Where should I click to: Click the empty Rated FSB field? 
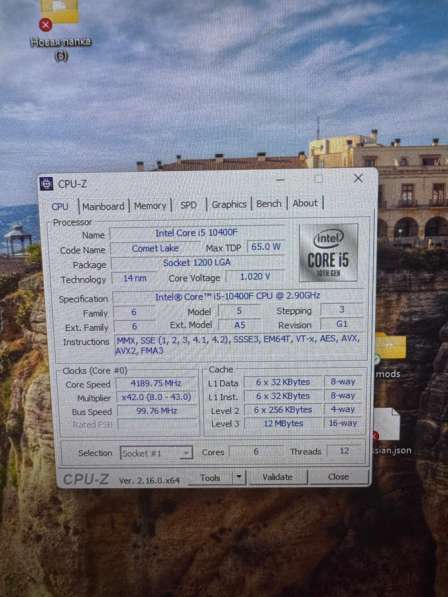pyautogui.click(x=157, y=425)
